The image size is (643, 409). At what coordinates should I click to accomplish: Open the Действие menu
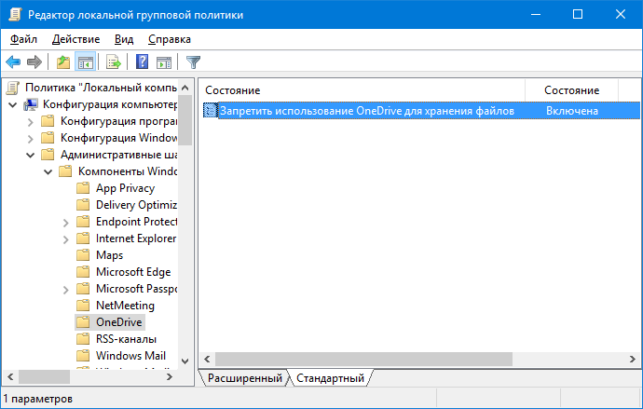pos(76,39)
